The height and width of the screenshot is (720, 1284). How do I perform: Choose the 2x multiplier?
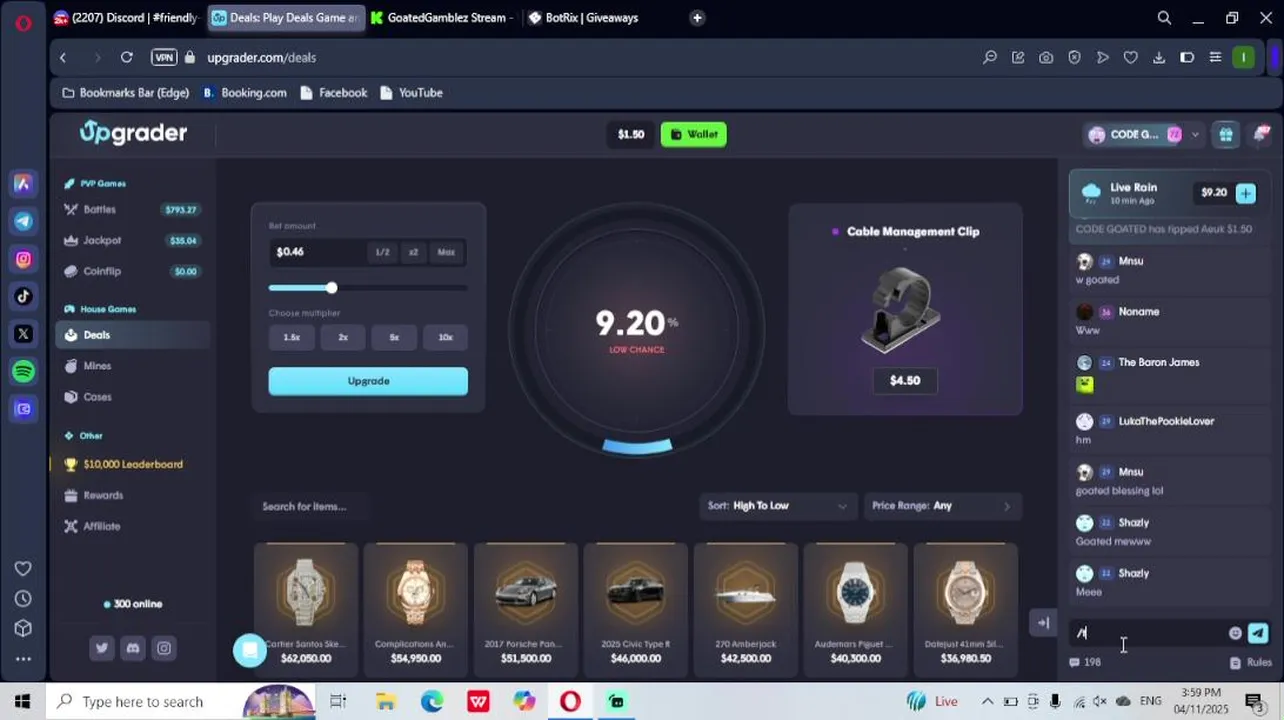[x=343, y=337]
